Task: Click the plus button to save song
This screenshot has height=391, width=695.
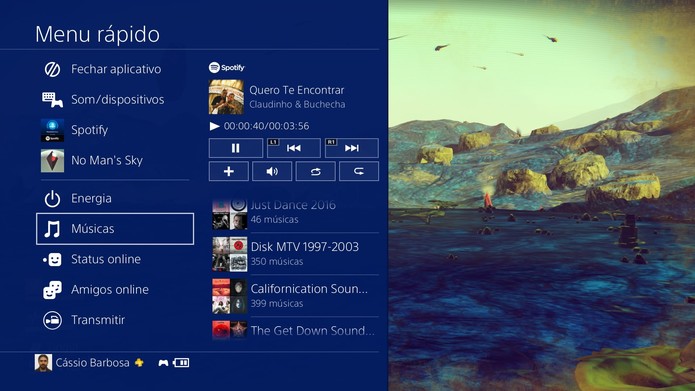Action: (x=229, y=172)
